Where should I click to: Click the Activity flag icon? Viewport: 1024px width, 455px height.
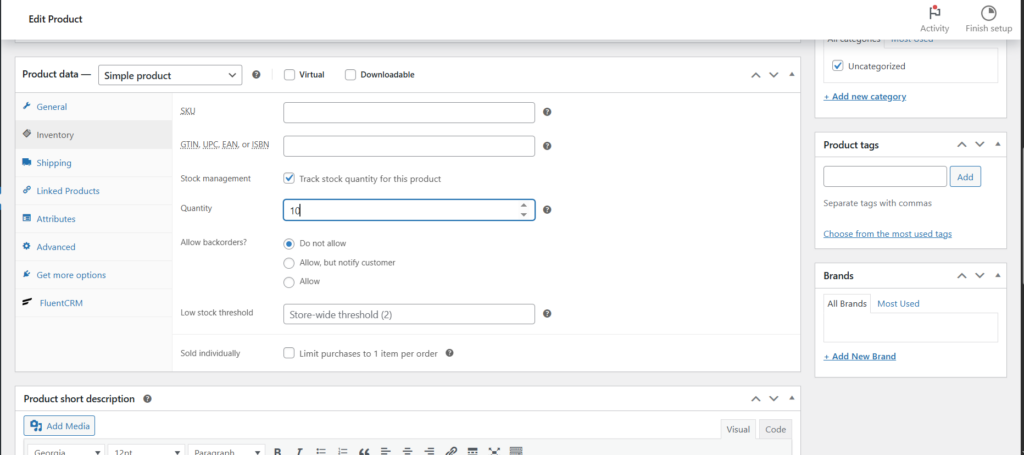(934, 13)
